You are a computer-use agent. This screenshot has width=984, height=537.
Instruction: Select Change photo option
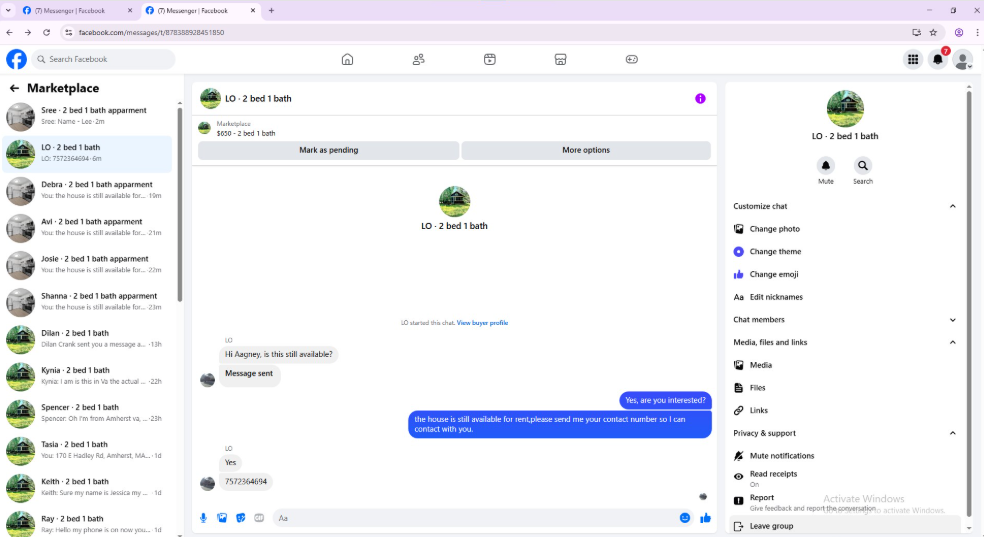click(845, 229)
